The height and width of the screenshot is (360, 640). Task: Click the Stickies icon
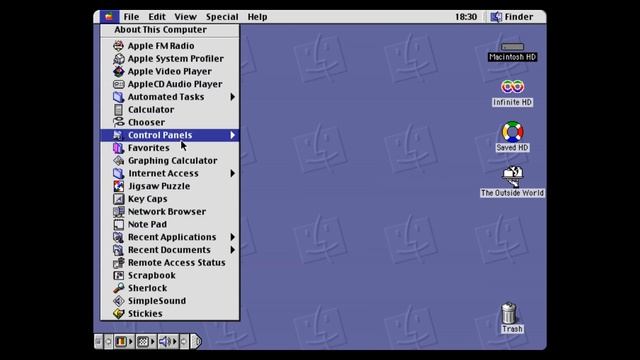click(118, 314)
